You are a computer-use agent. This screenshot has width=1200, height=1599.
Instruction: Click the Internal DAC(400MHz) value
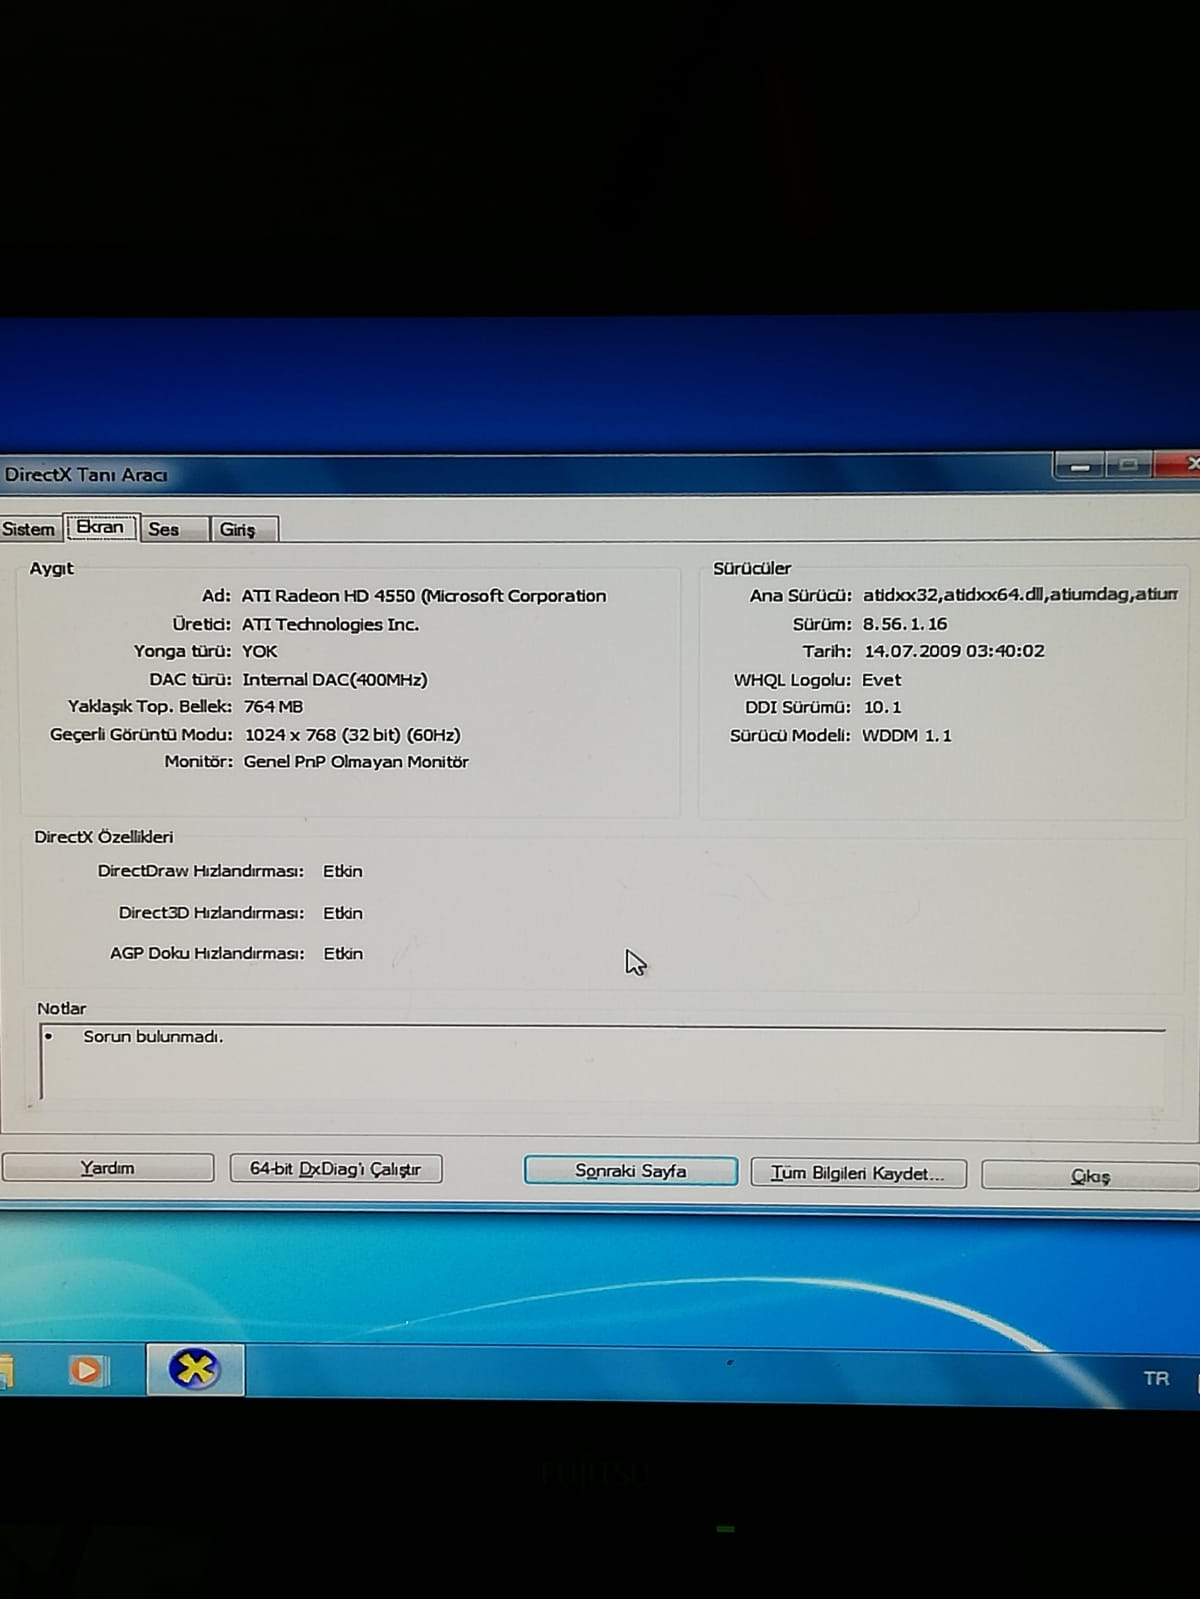(335, 679)
